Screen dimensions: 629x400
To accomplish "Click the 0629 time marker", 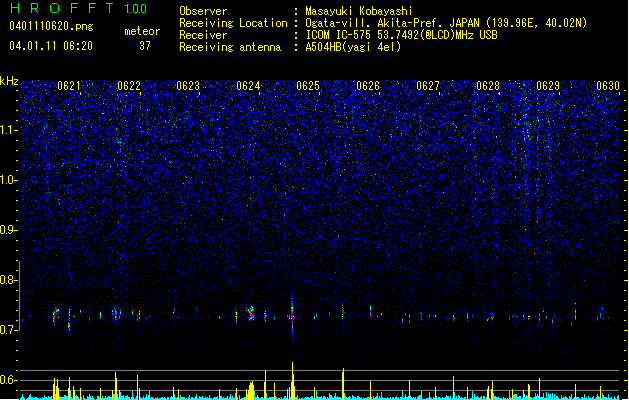I will click(548, 86).
